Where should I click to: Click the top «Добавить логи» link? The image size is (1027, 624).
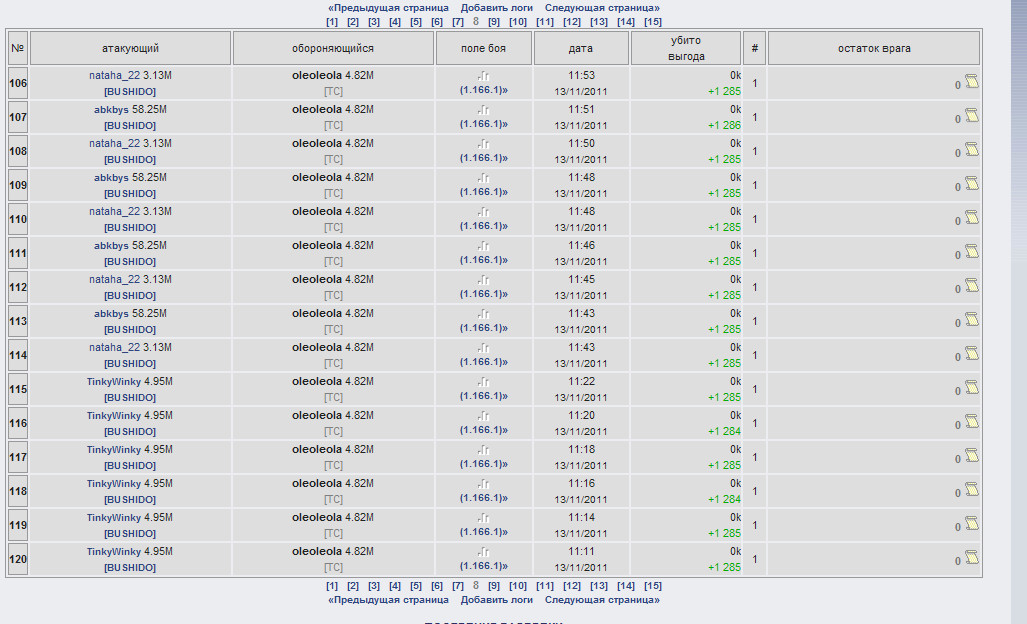(x=496, y=8)
